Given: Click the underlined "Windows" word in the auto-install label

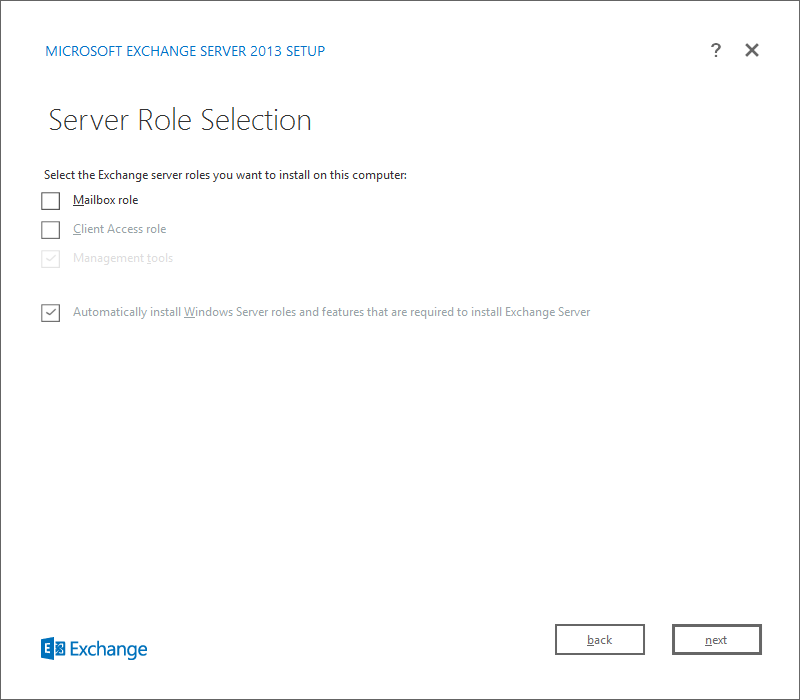Looking at the screenshot, I should tap(208, 312).
